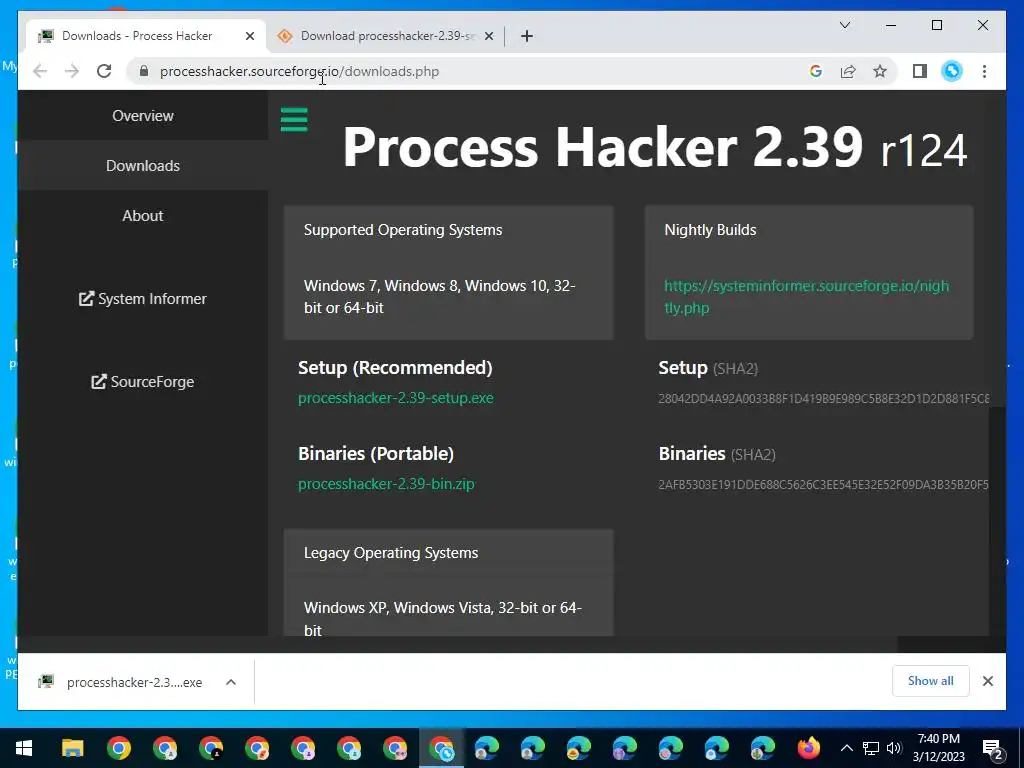Click the Supported Operating Systems heading
Screen dimensions: 1024x768
403,230
